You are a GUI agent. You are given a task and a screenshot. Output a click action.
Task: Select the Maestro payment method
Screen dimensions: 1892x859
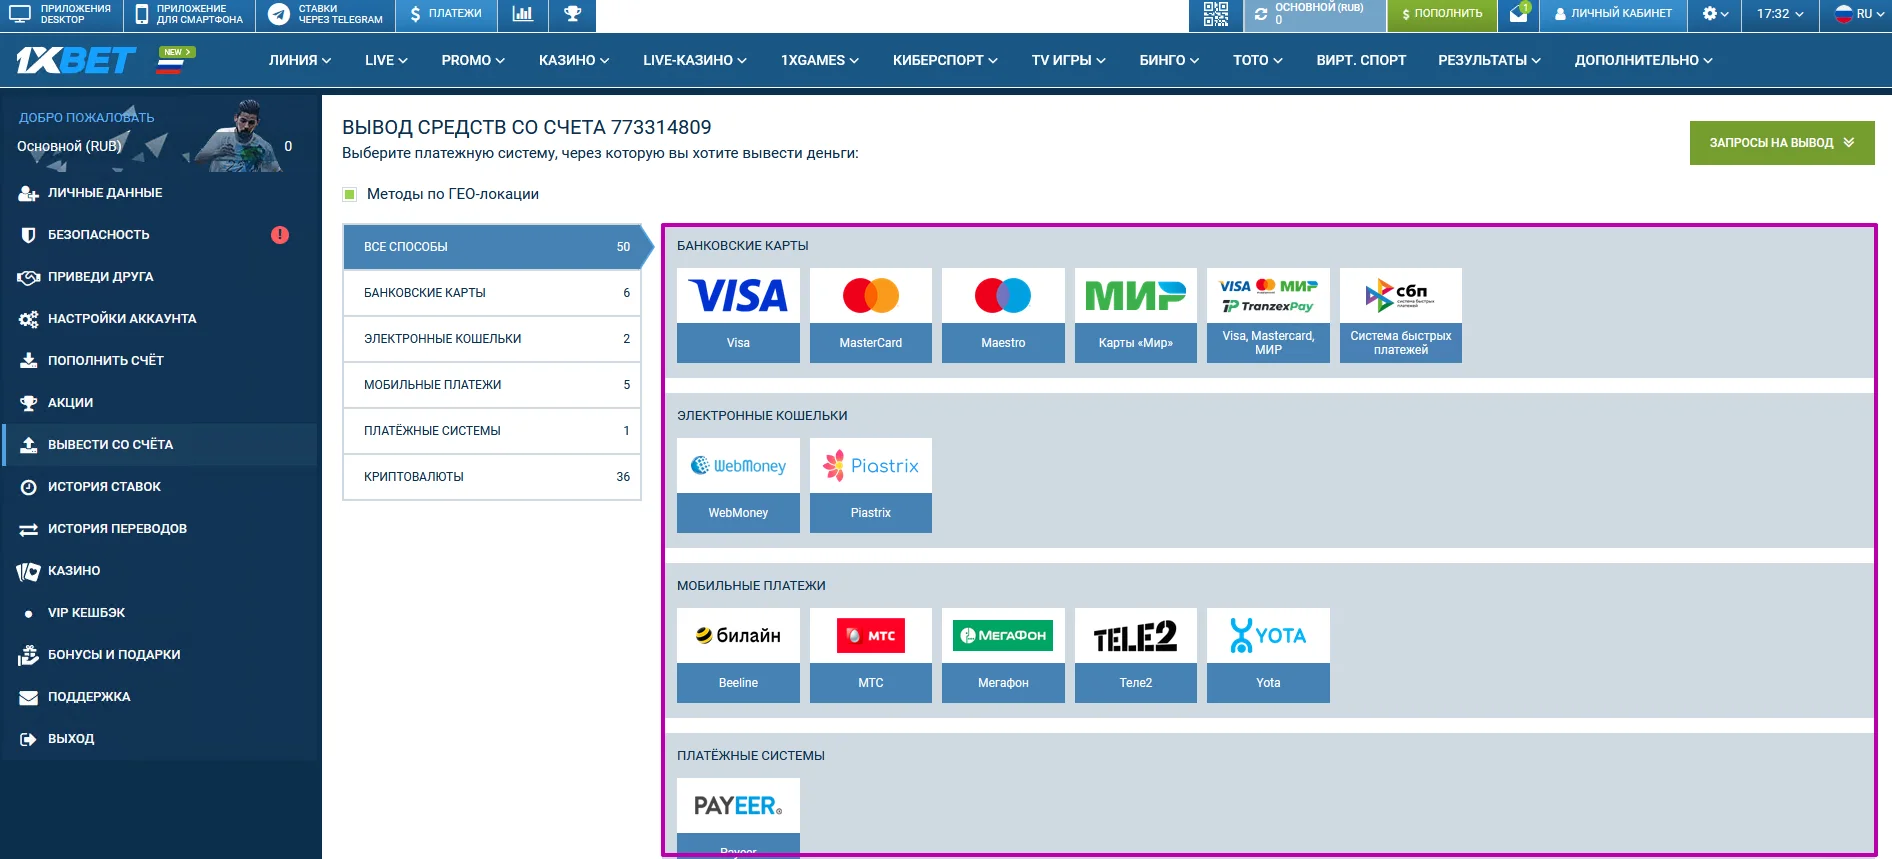point(1003,315)
